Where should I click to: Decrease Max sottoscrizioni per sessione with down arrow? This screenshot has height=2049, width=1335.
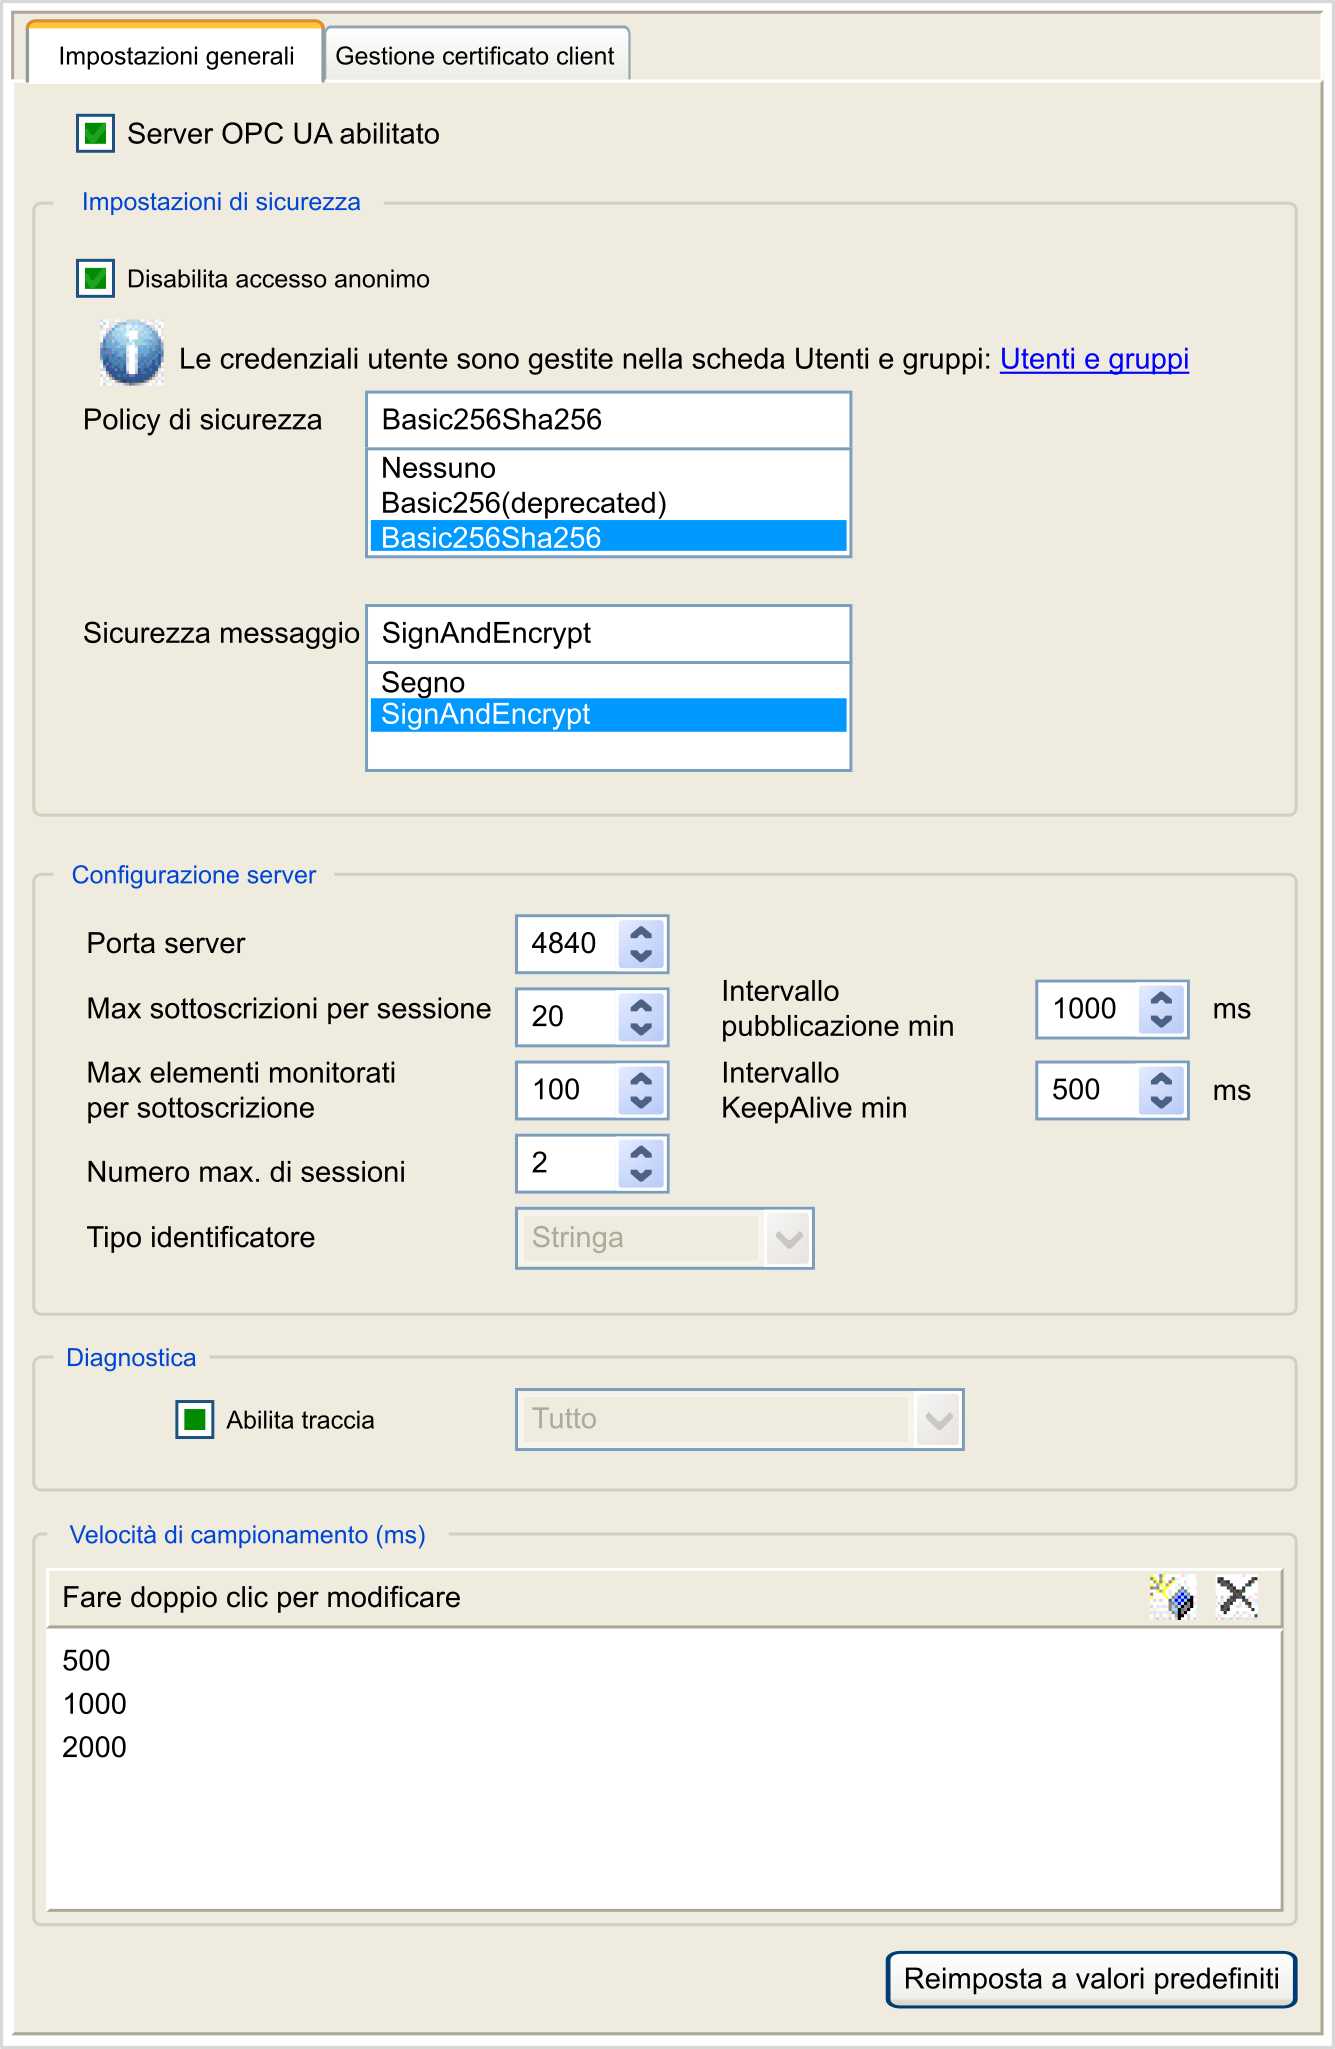641,1028
